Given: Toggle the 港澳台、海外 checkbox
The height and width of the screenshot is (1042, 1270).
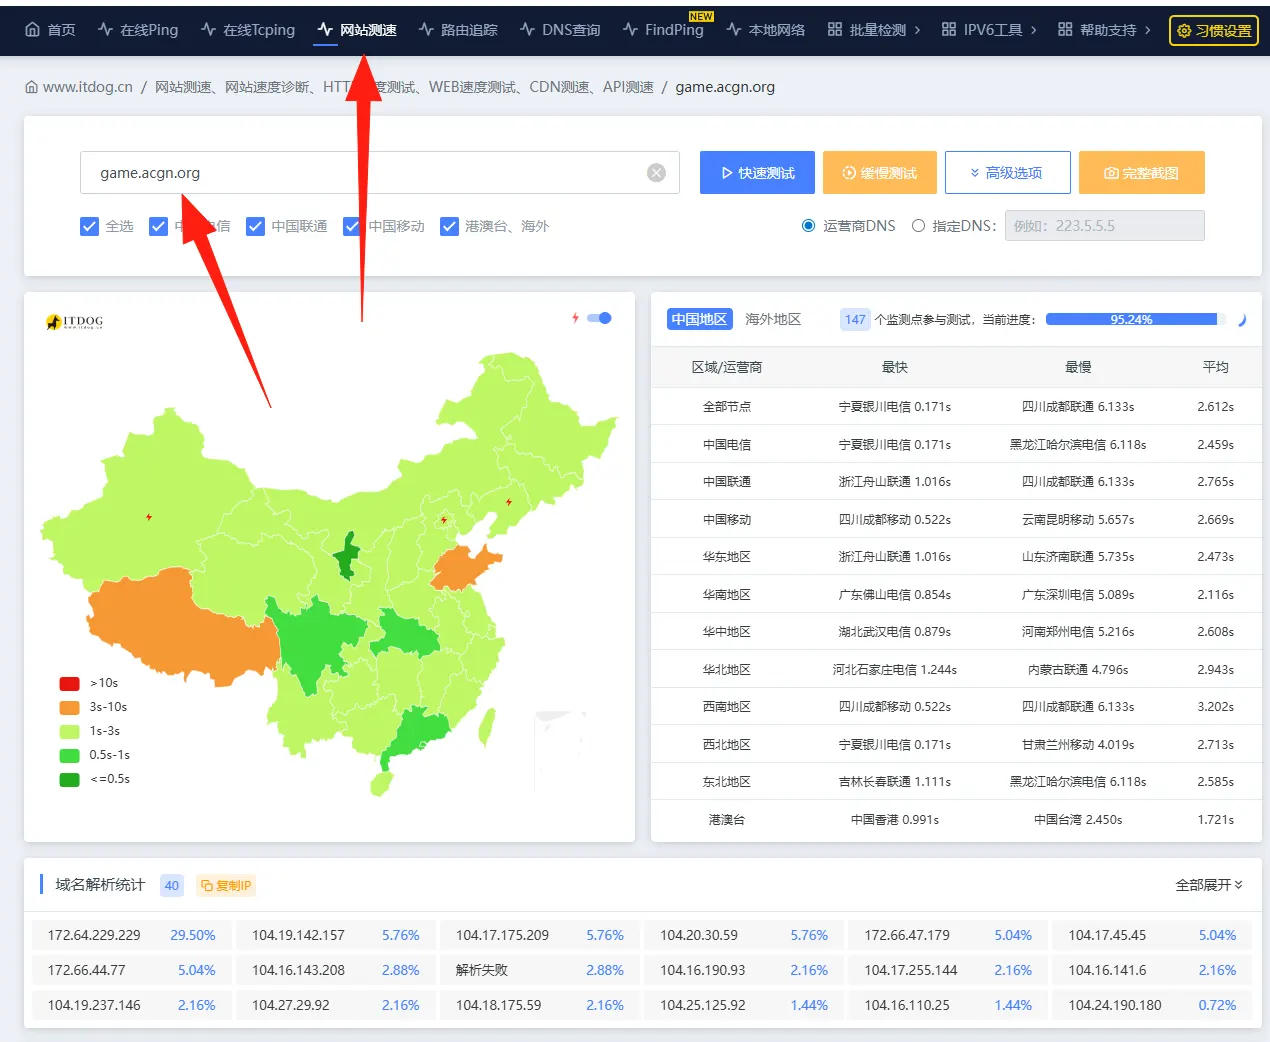Looking at the screenshot, I should coord(449,226).
